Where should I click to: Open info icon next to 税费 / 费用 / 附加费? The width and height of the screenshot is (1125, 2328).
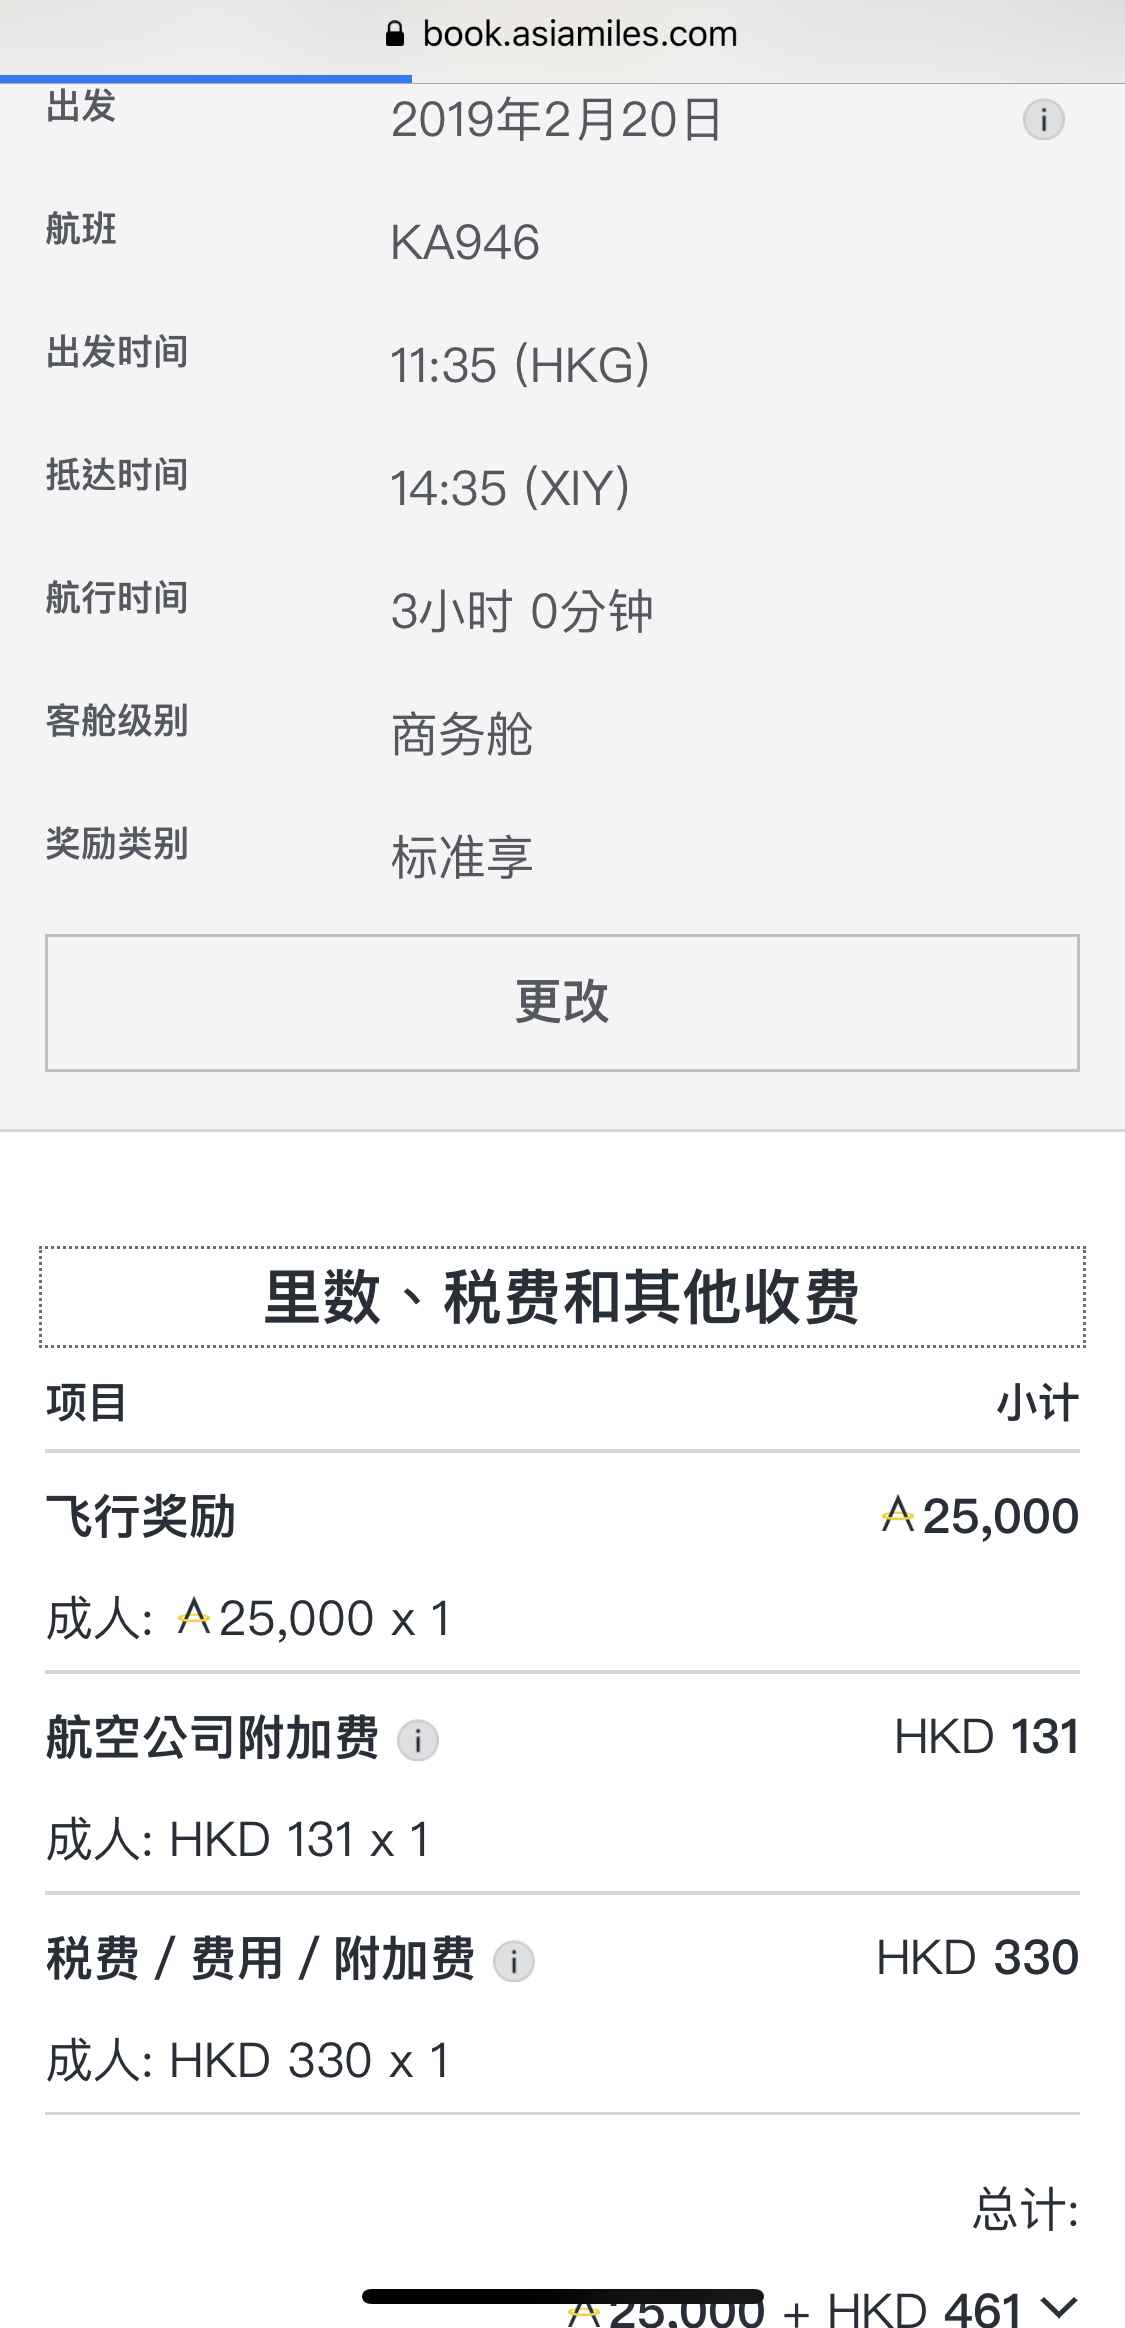click(x=514, y=1961)
